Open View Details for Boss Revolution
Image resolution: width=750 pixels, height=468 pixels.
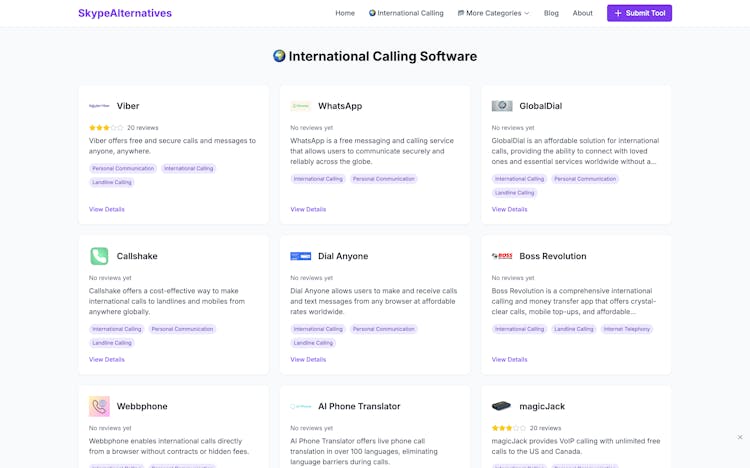tap(509, 359)
